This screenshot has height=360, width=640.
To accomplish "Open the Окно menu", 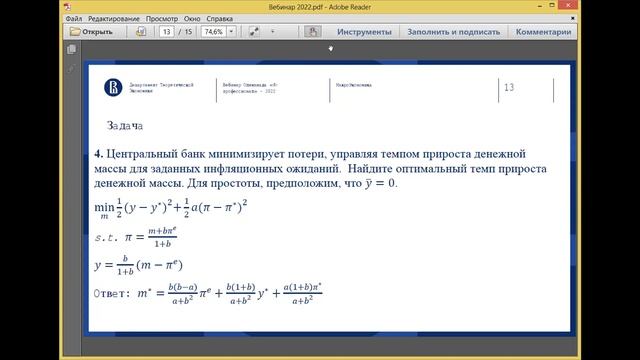I will click(192, 19).
